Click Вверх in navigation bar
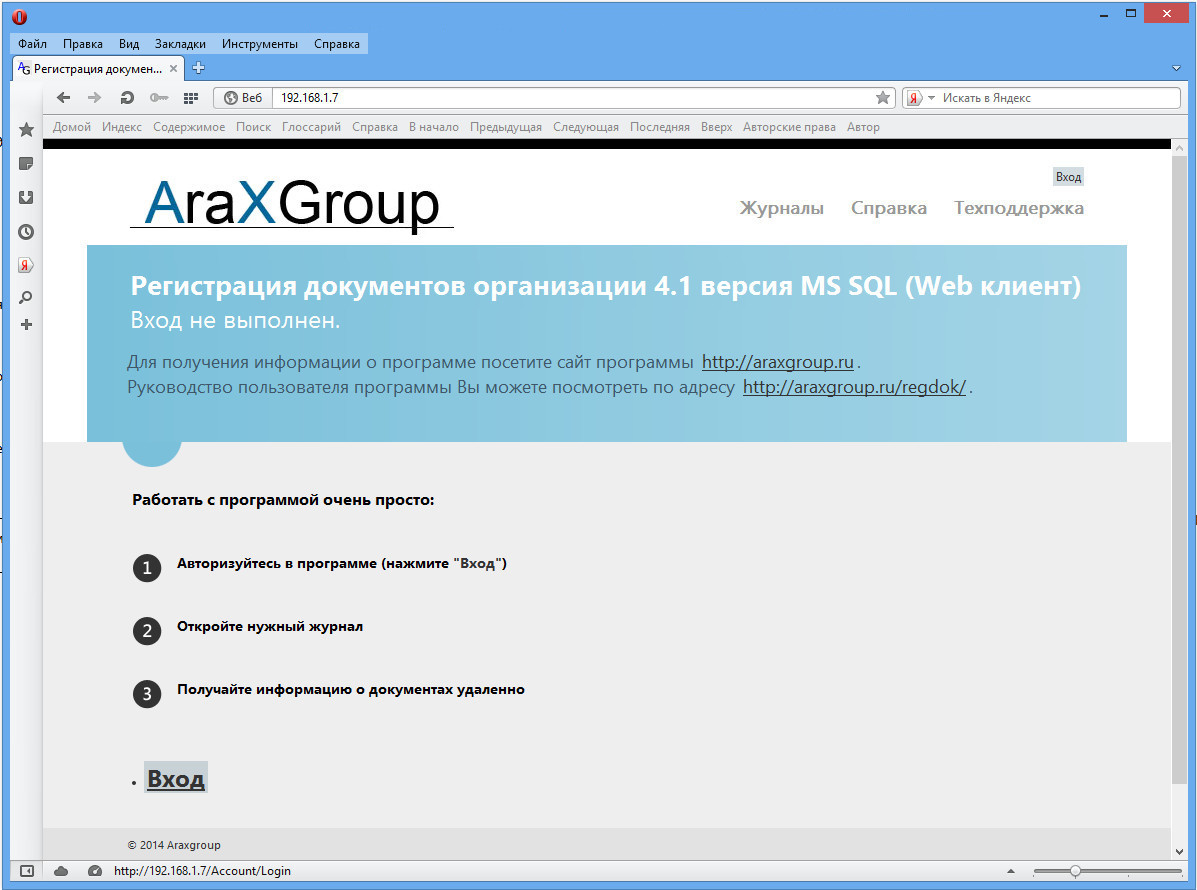 (x=717, y=127)
